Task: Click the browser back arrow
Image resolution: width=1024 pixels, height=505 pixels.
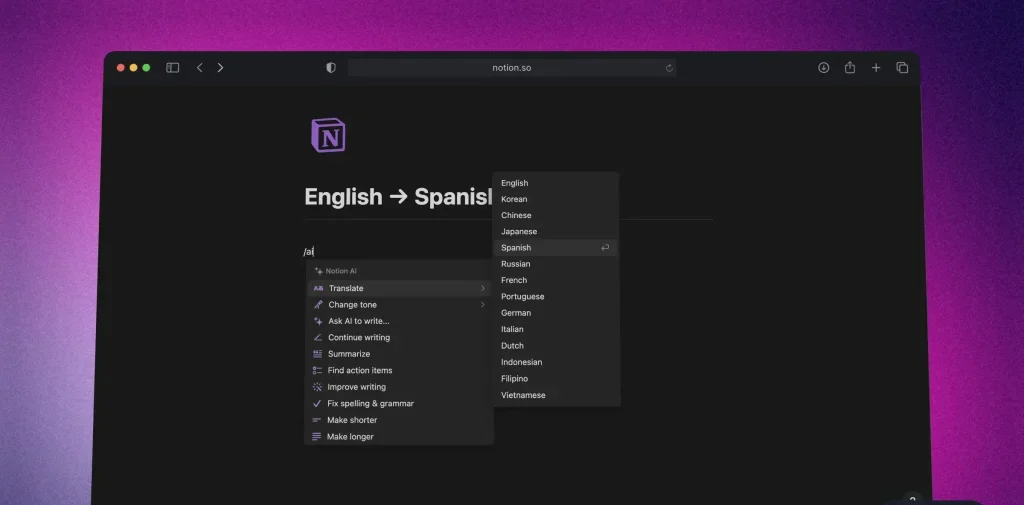Action: coord(199,68)
